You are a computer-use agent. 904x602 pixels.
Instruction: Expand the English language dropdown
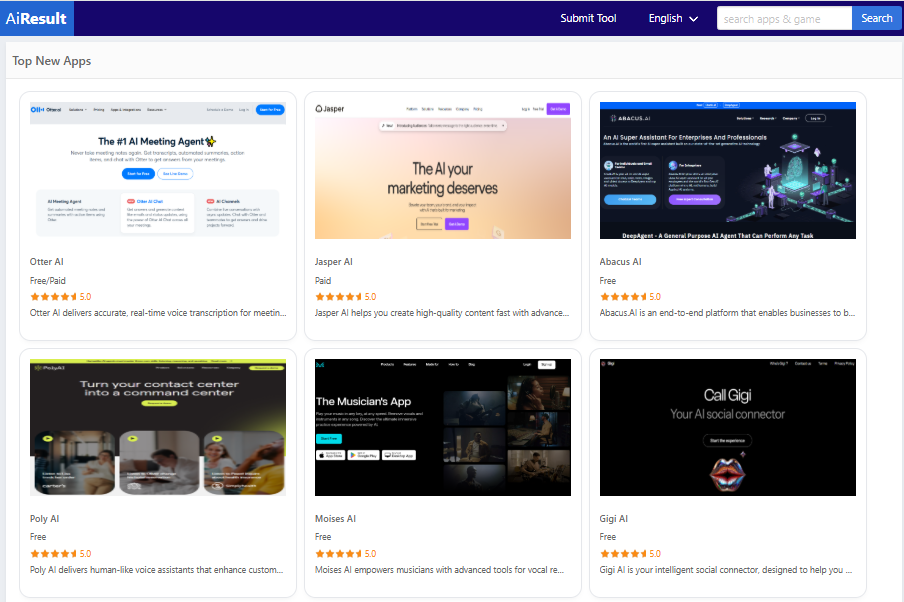pos(673,18)
